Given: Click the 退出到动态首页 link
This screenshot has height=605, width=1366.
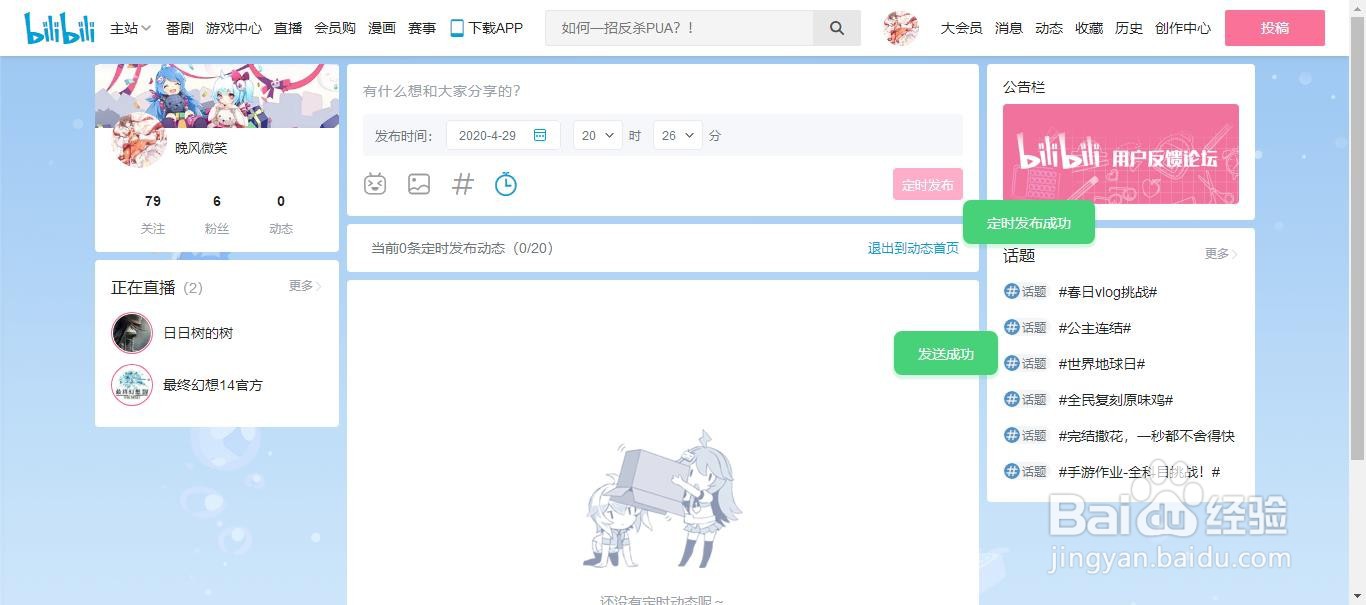Looking at the screenshot, I should [911, 248].
